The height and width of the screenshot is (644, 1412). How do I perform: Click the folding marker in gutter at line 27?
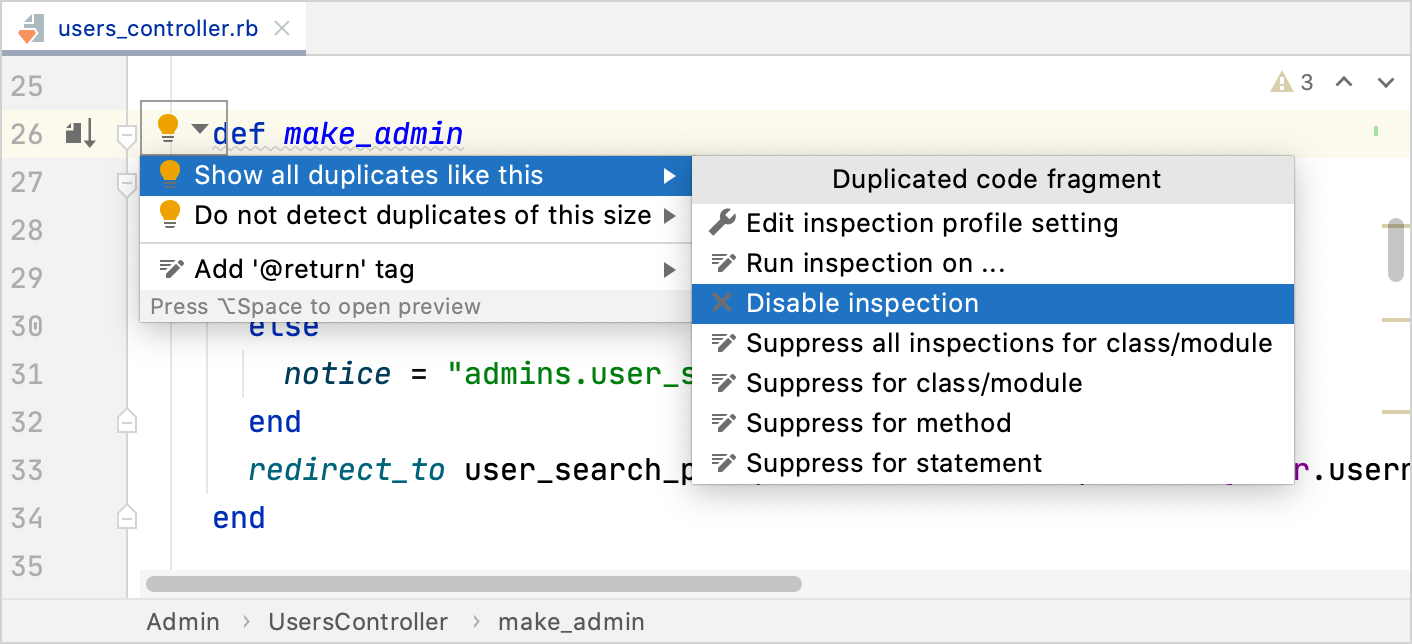(x=126, y=183)
